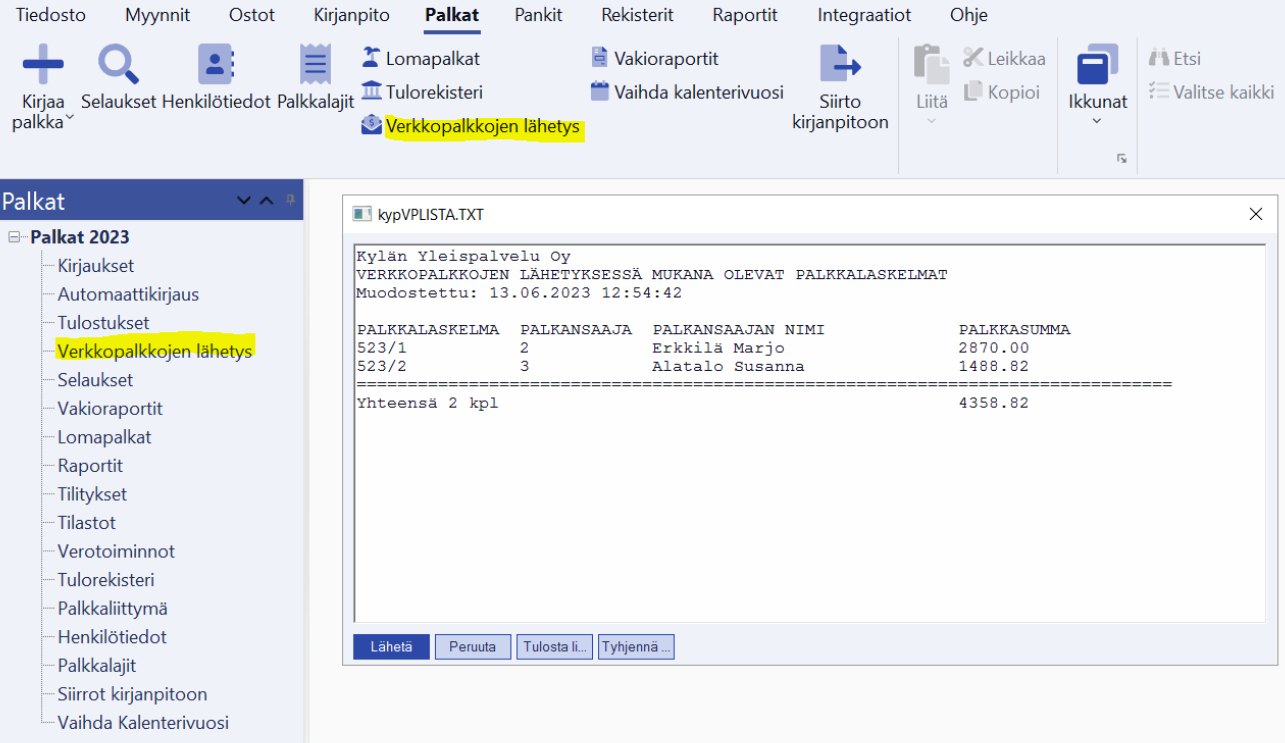This screenshot has height=743, width=1285.
Task: Click the Peruuta button
Action: (x=472, y=647)
